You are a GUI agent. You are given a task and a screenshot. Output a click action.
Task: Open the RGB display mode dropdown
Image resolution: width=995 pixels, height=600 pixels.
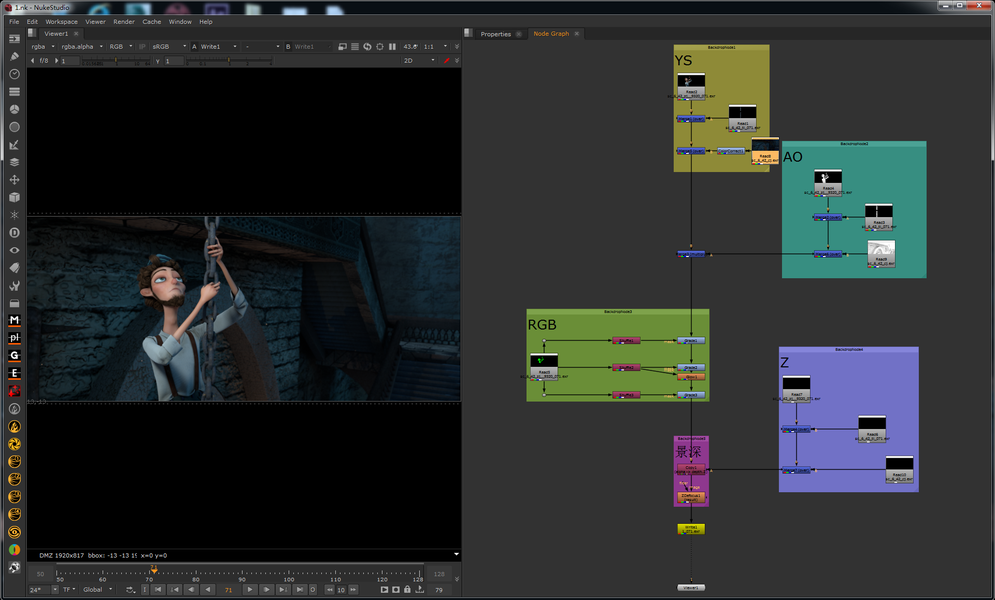point(121,46)
